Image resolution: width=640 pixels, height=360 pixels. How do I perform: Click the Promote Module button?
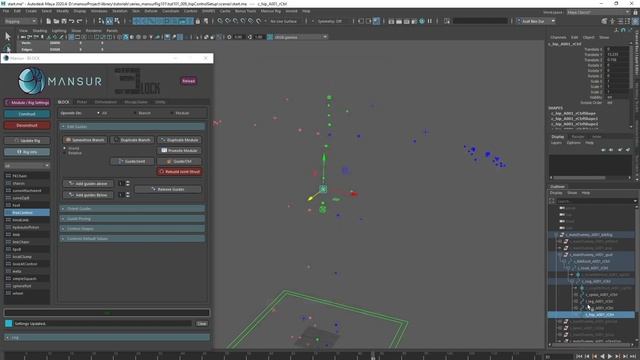[180, 150]
